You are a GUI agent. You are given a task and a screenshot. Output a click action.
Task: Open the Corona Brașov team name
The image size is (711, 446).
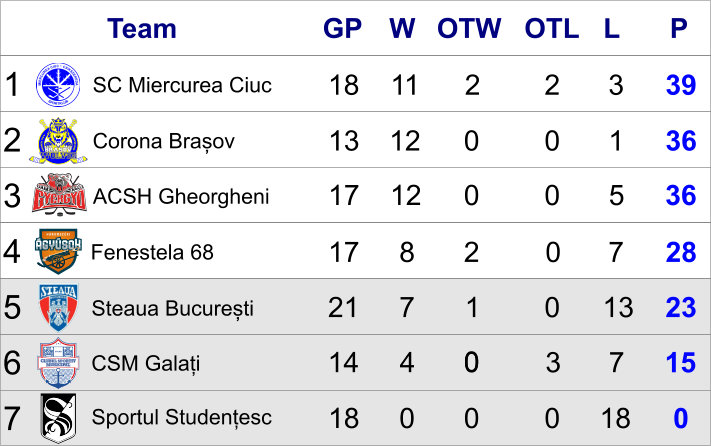[164, 141]
